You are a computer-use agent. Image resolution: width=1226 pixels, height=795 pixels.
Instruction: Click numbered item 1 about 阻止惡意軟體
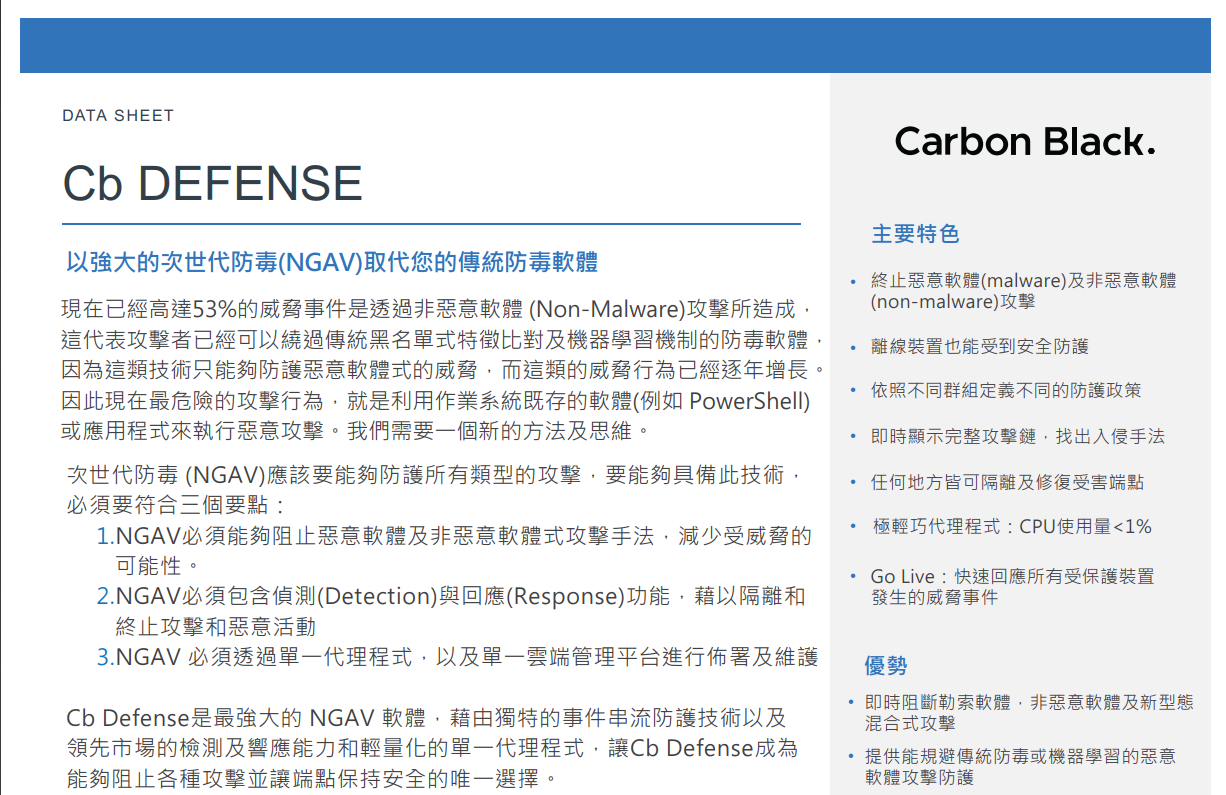coord(454,550)
